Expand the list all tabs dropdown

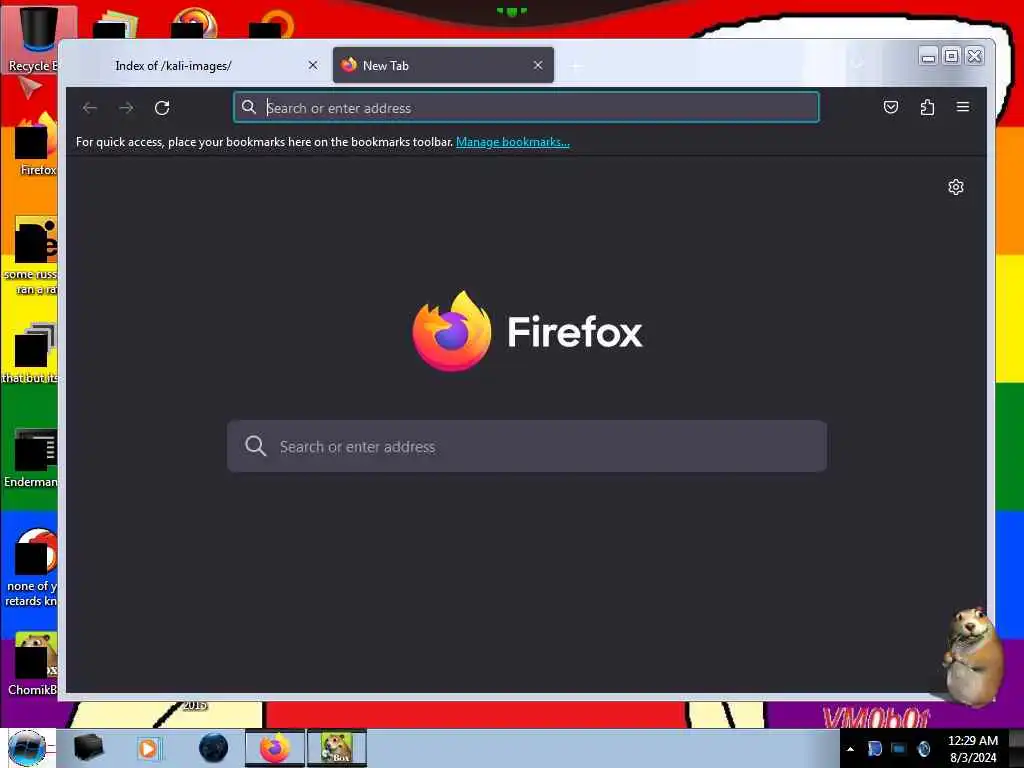pos(857,64)
